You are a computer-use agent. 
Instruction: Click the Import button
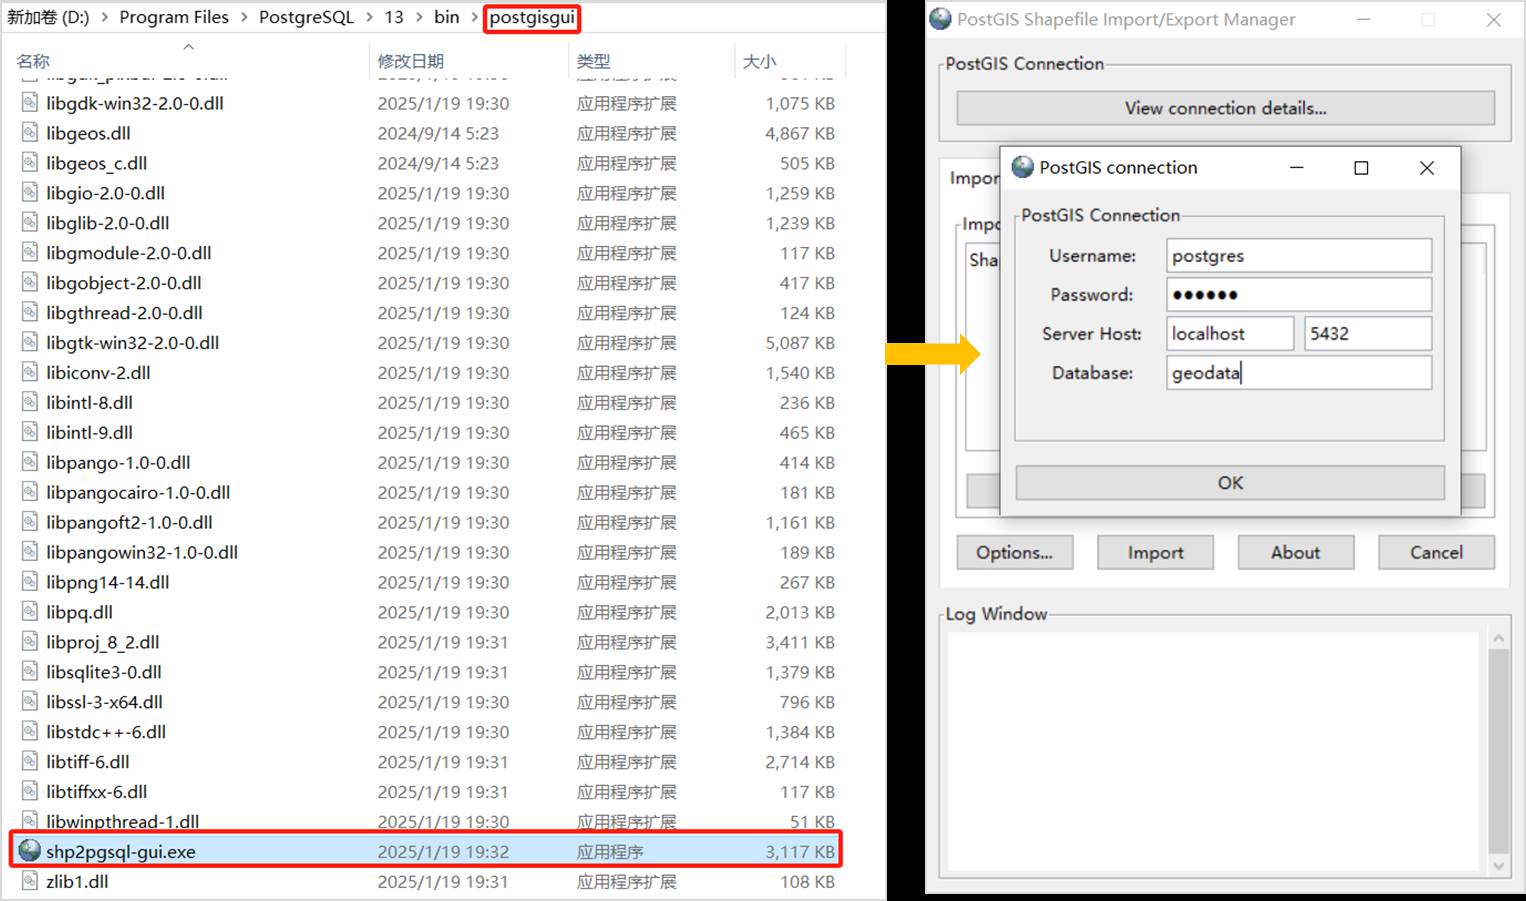pos(1155,553)
